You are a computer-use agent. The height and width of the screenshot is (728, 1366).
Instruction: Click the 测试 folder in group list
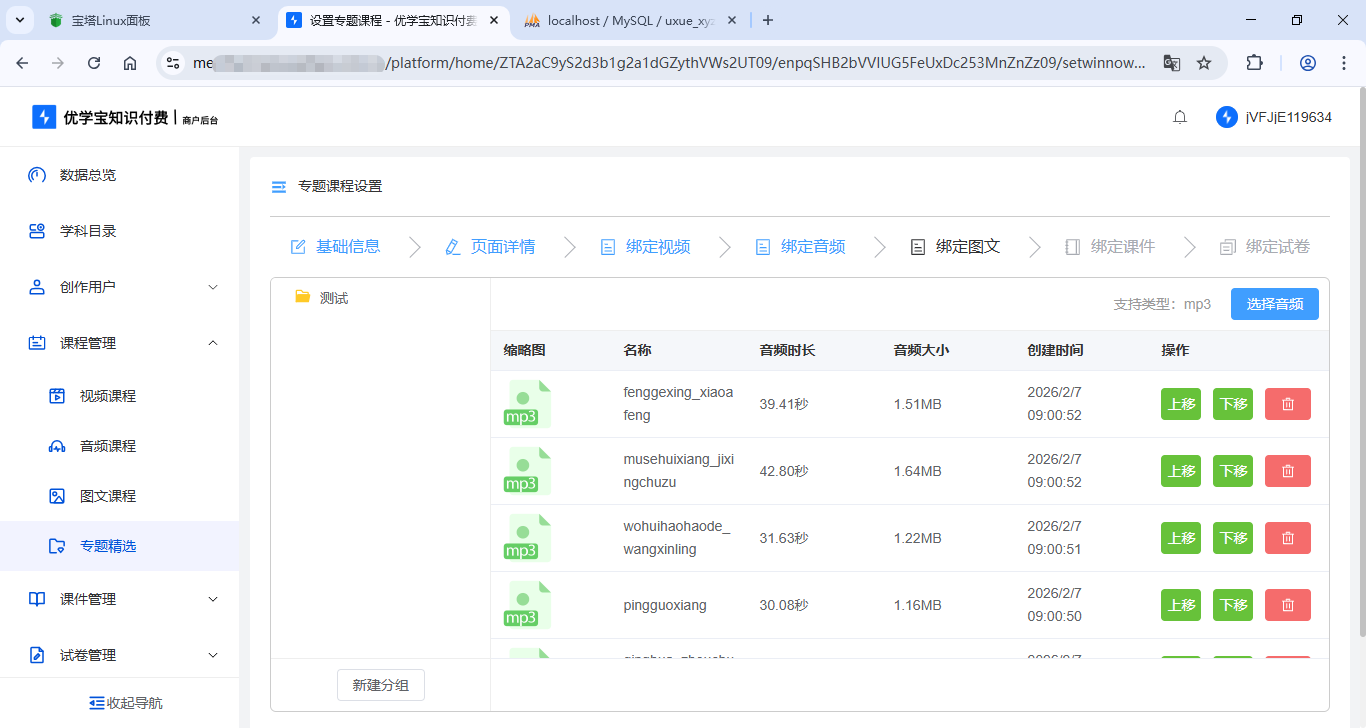[333, 298]
